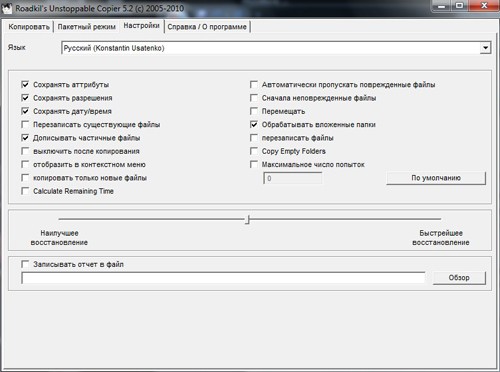This screenshot has width=500, height=372.
Task: Open the Справка / О программе tab
Action: [x=207, y=27]
